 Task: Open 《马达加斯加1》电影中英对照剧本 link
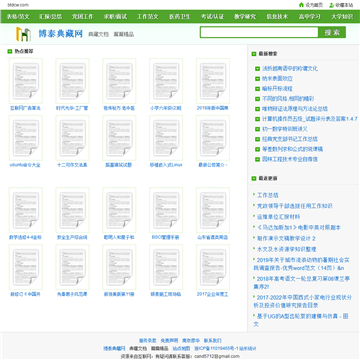[299, 228]
